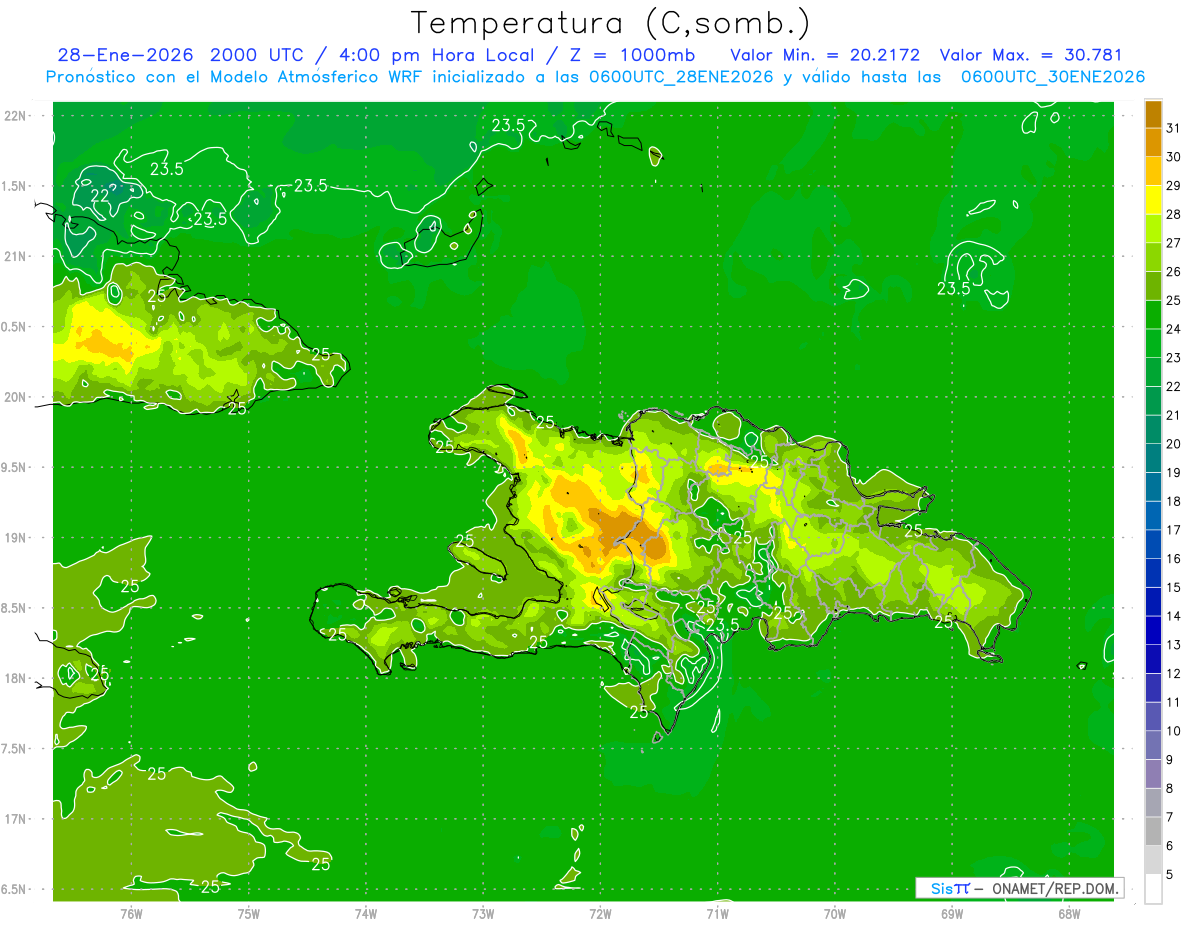Click the color bar swatch between 30 and 31

point(1153,142)
